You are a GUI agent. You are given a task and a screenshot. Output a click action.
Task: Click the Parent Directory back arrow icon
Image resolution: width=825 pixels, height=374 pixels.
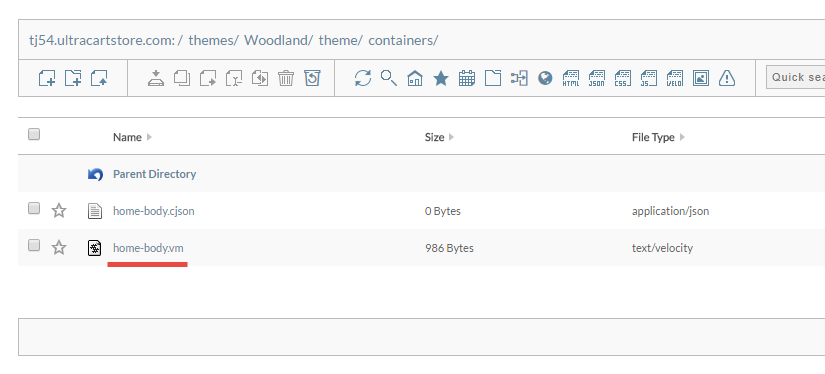point(95,174)
